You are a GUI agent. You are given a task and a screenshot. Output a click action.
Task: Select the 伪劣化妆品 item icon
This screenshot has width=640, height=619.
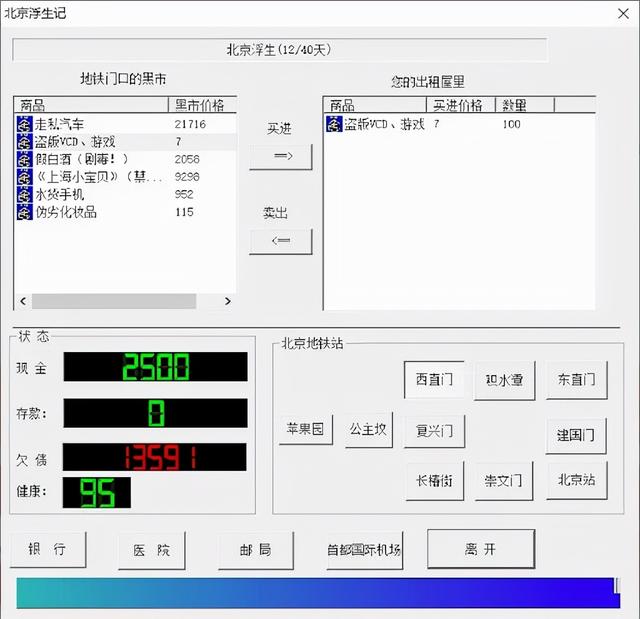(x=25, y=212)
